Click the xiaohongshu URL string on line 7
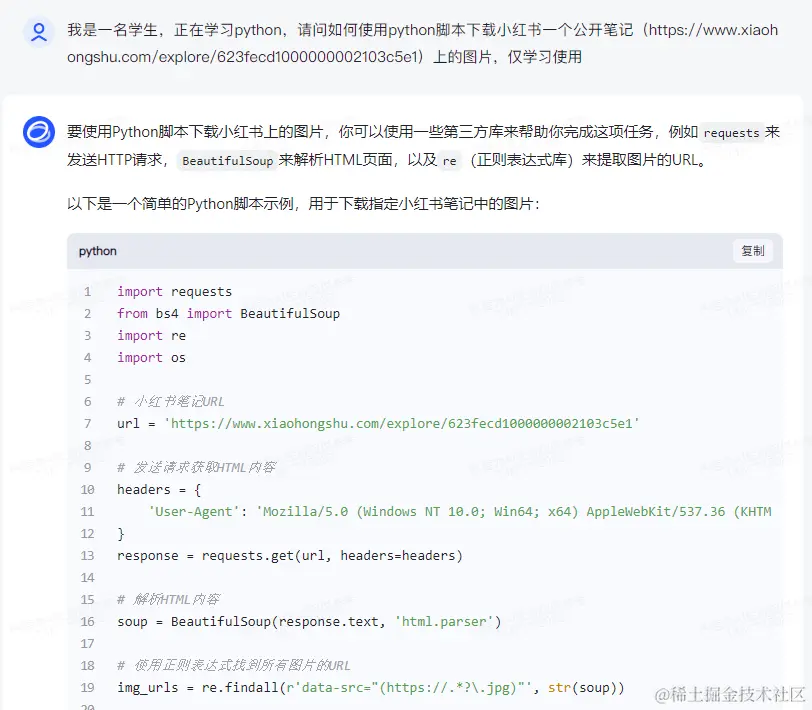Image resolution: width=812 pixels, height=710 pixels. pos(402,424)
